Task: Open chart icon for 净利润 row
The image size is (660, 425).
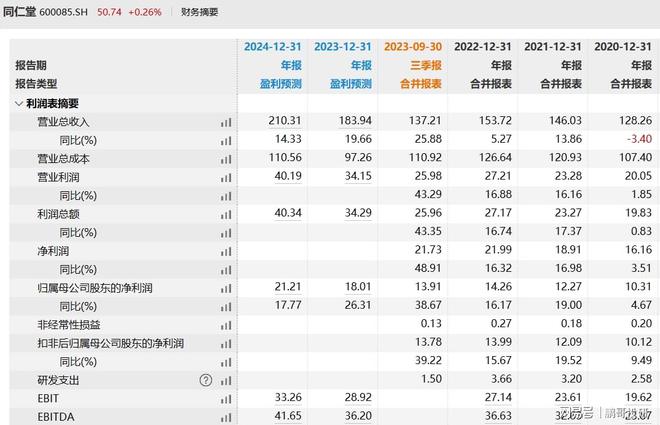Action: pyautogui.click(x=226, y=252)
